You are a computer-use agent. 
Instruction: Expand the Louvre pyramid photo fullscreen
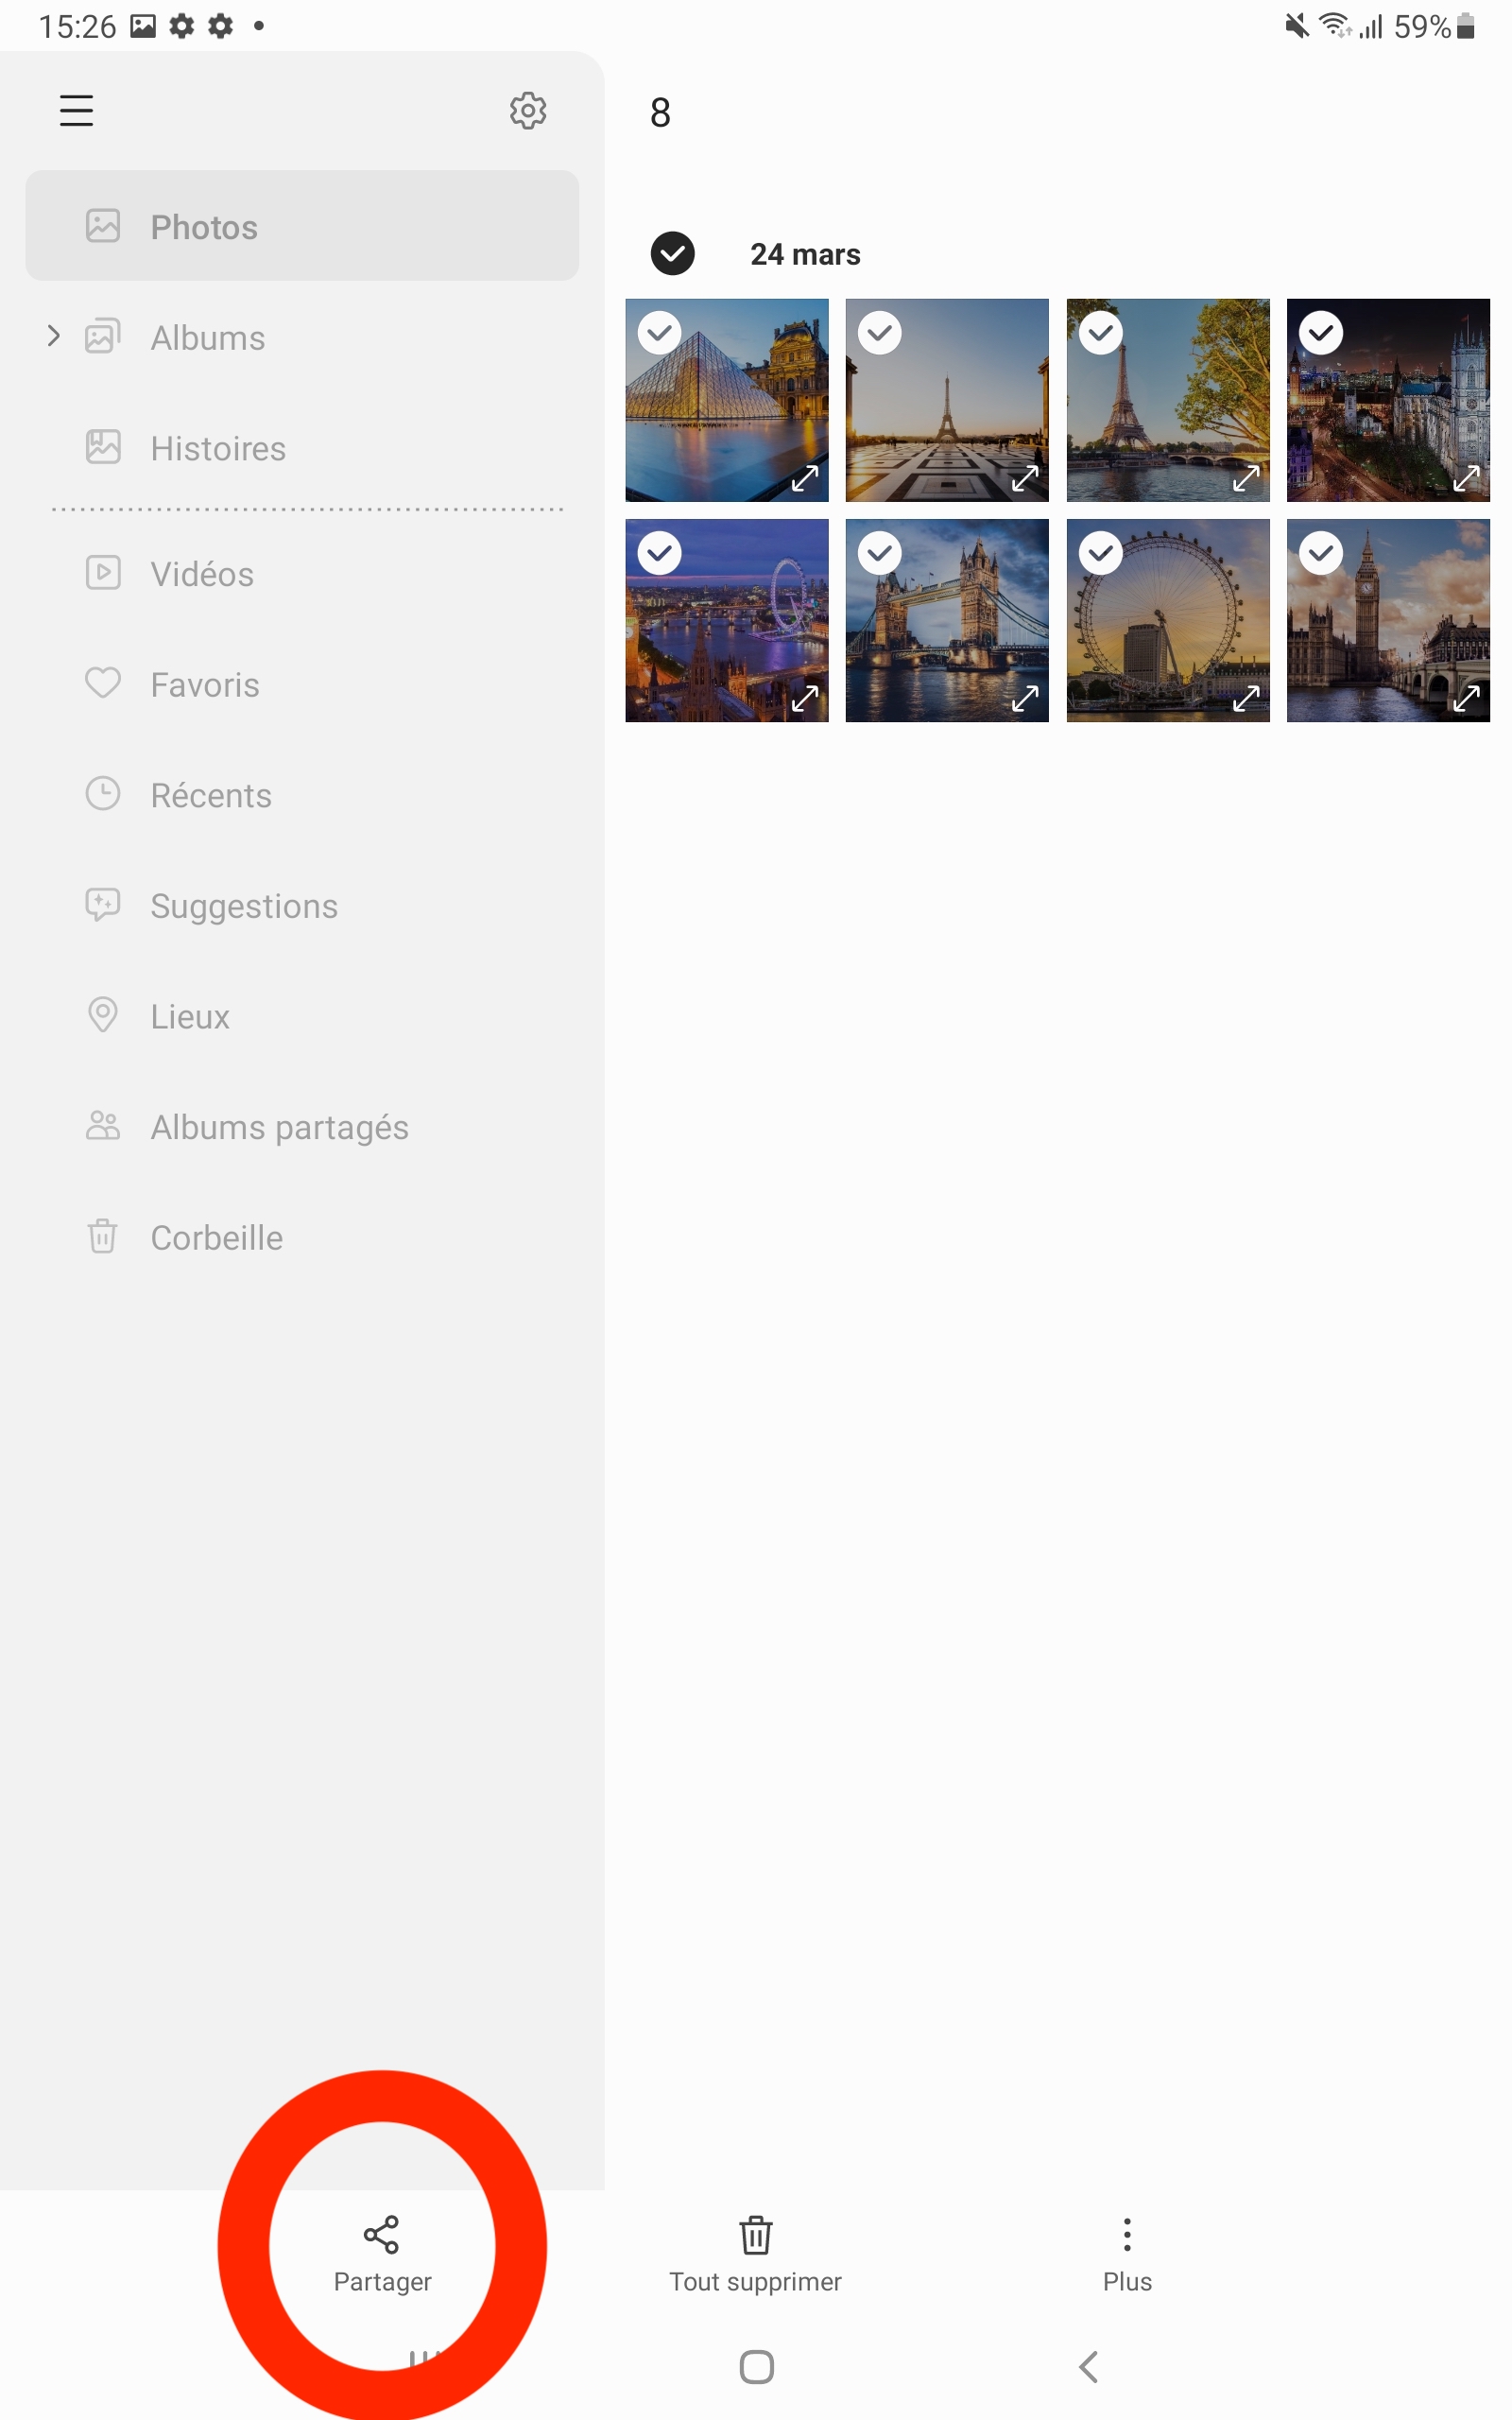[804, 479]
